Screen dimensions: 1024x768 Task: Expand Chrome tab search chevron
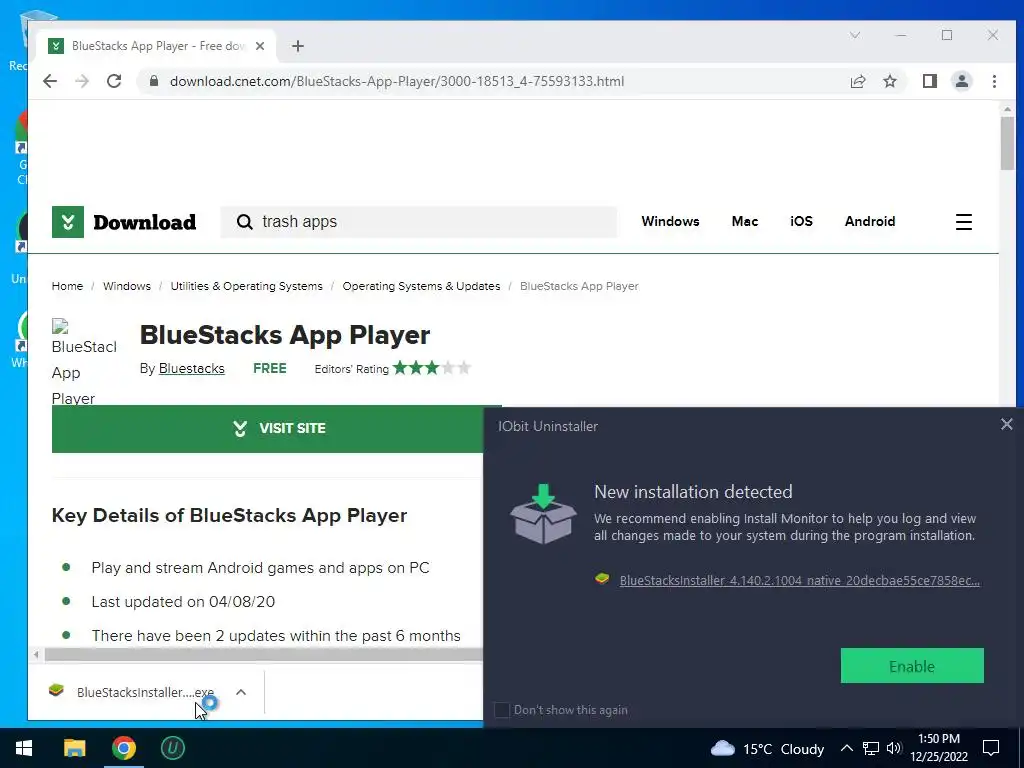pos(854,35)
